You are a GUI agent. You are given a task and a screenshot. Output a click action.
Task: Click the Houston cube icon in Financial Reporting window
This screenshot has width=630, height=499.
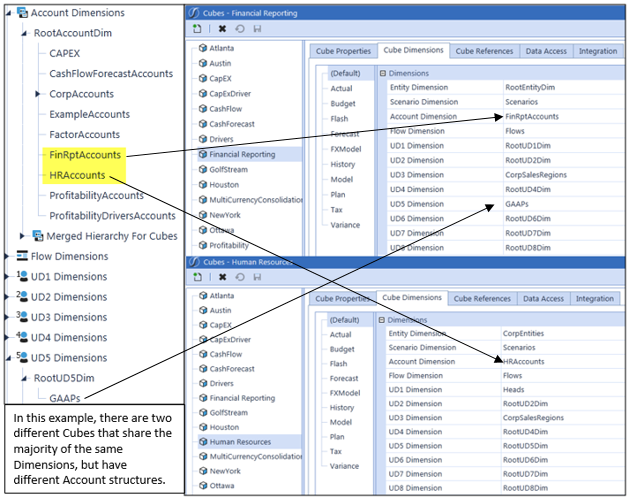(203, 184)
